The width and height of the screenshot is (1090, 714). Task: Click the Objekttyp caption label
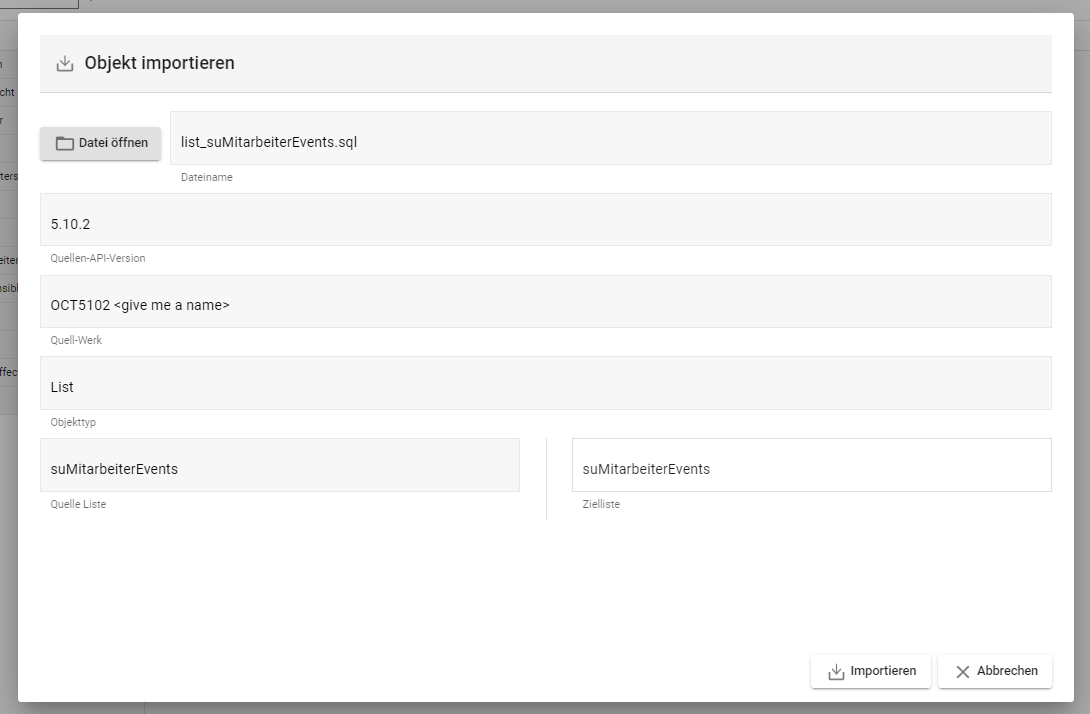click(x=73, y=422)
